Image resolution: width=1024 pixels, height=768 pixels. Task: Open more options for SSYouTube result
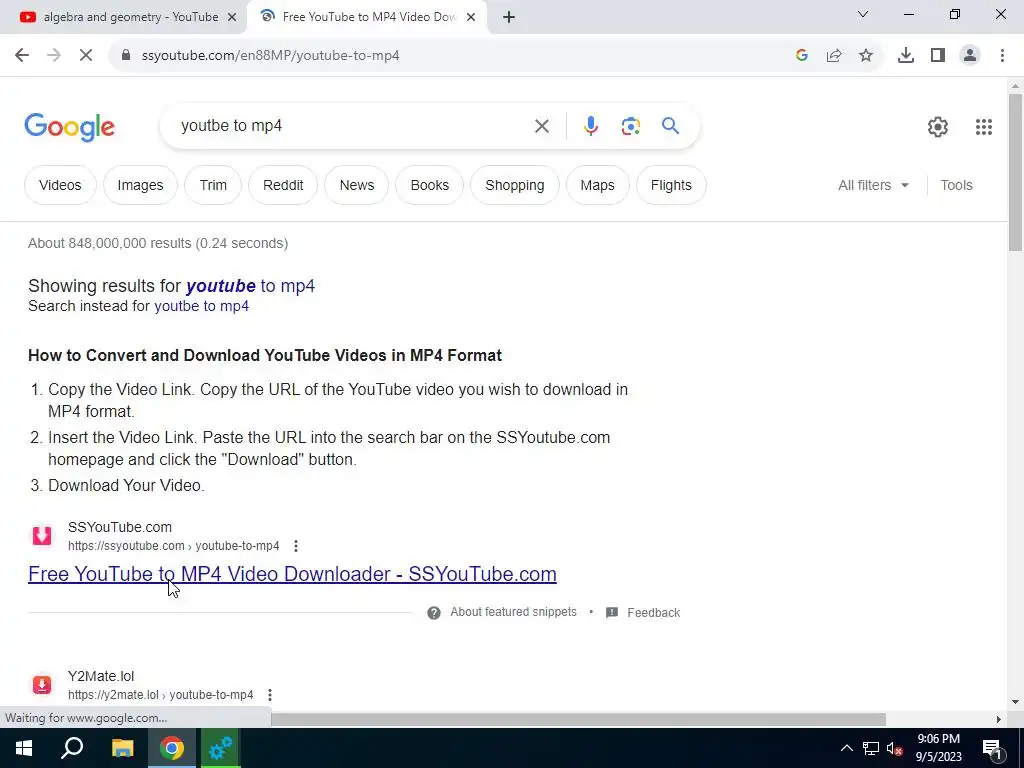tap(296, 546)
